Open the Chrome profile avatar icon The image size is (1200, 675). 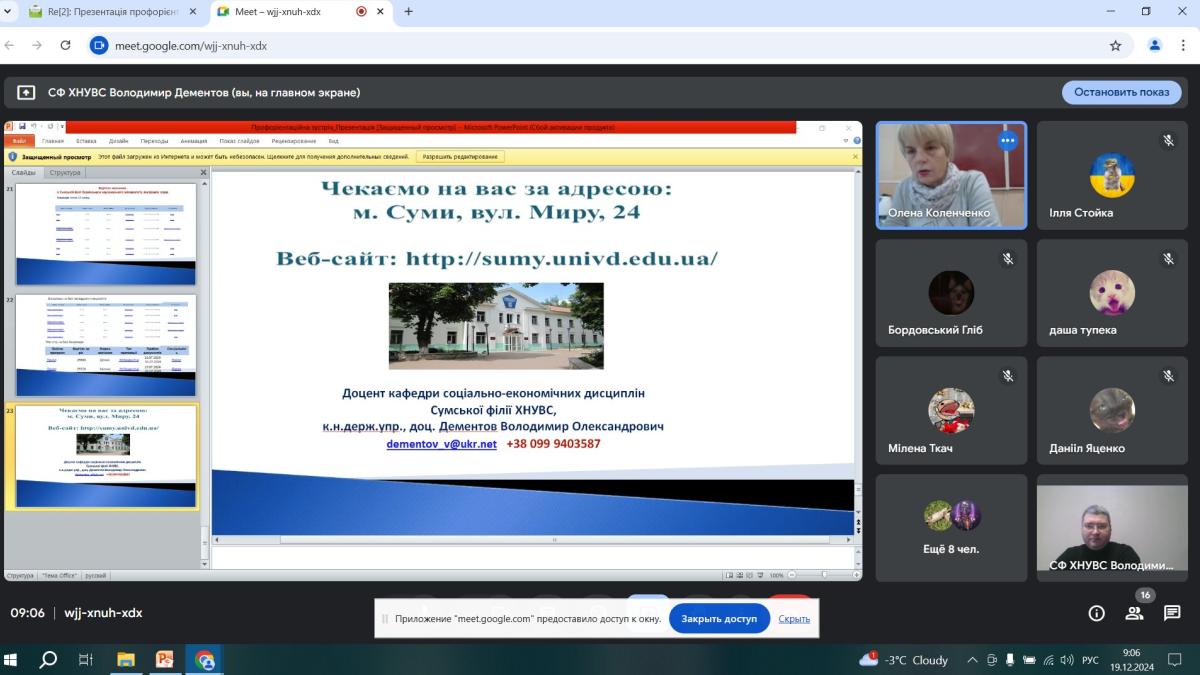point(1155,45)
